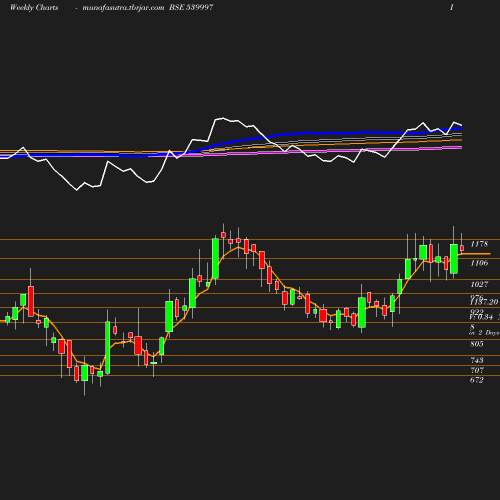This screenshot has width=500, height=500.
Task: Click the 743 price level label
Action: click(477, 360)
